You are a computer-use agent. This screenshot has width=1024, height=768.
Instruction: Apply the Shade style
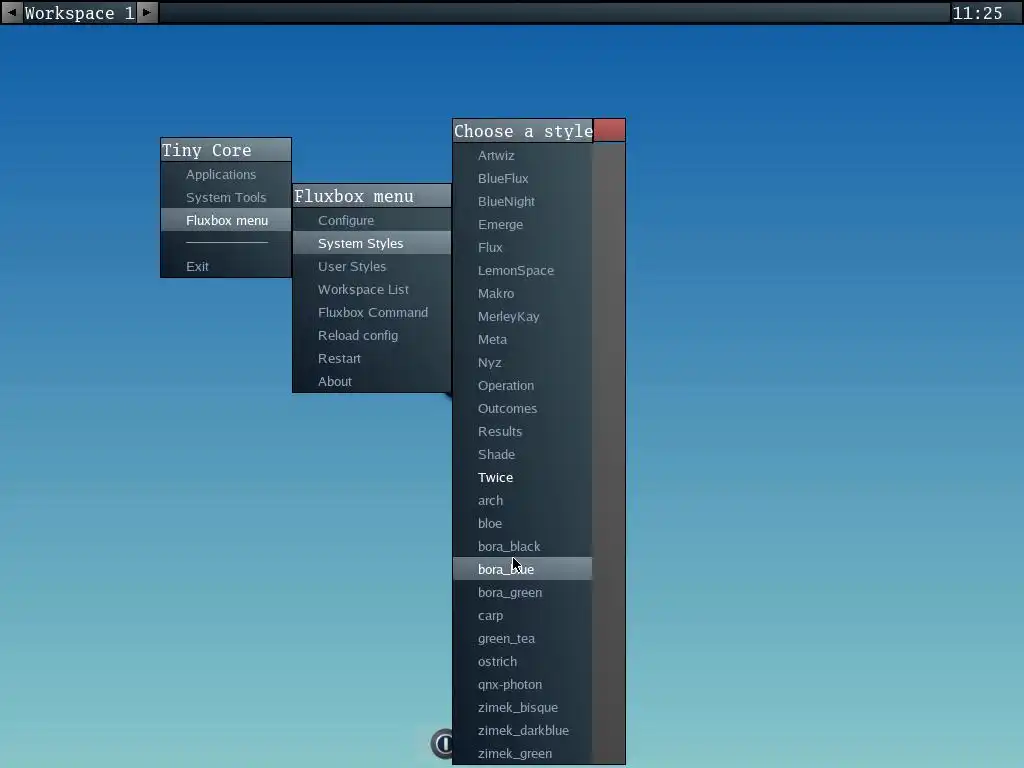tap(522, 455)
